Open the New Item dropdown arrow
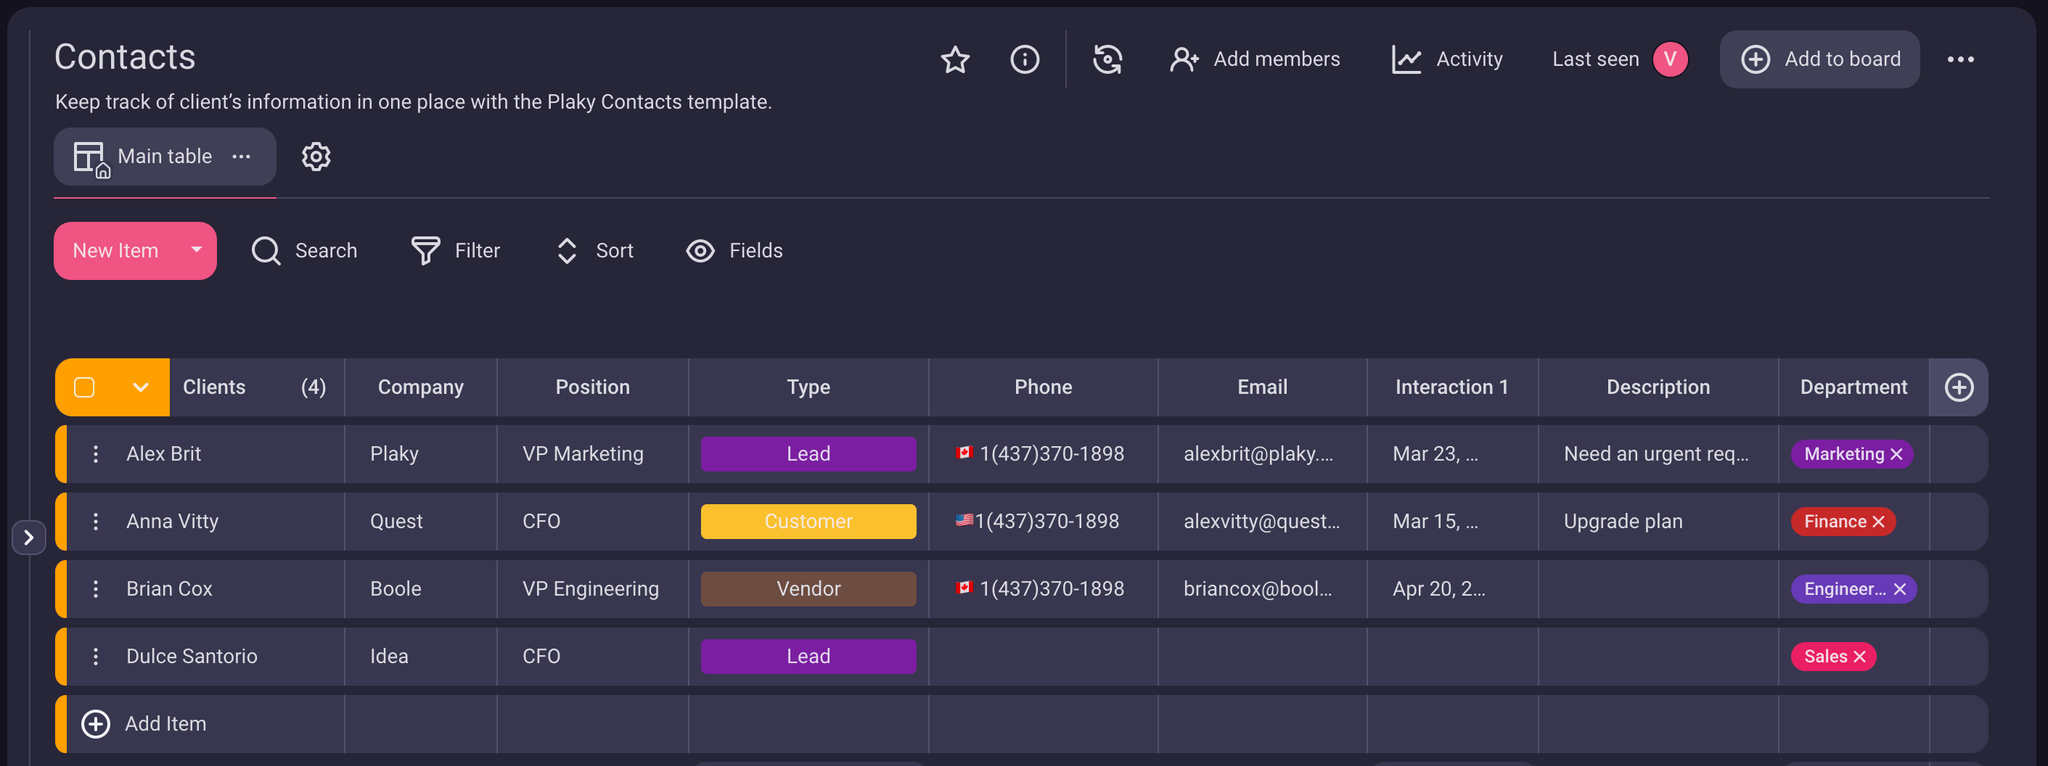2048x766 pixels. [x=196, y=251]
